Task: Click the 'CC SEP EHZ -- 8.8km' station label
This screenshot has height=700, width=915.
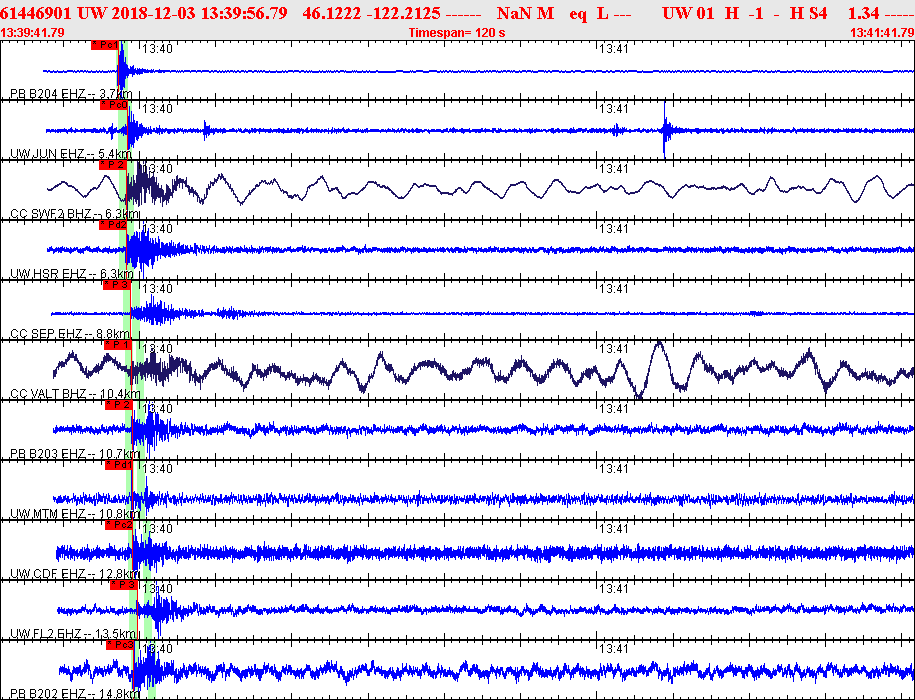Action: pos(69,334)
